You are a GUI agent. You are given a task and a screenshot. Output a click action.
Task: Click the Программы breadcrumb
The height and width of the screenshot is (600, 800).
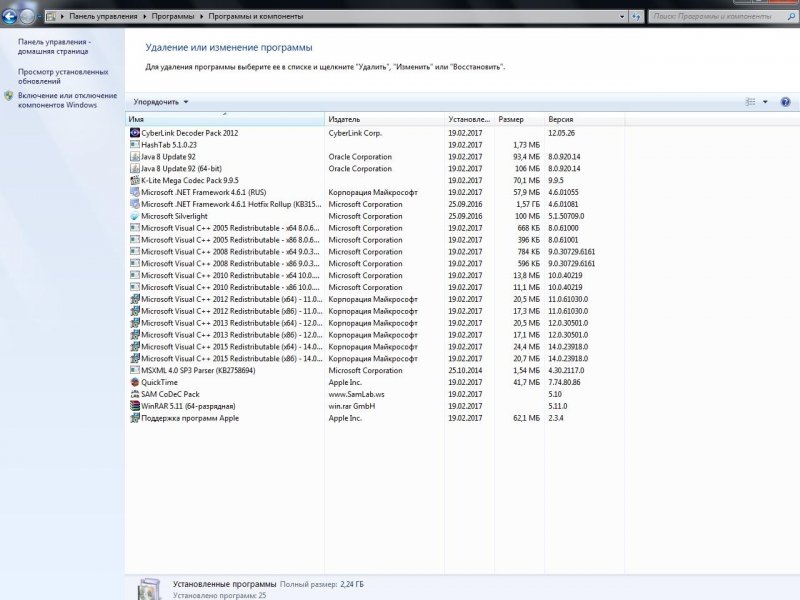[x=173, y=16]
